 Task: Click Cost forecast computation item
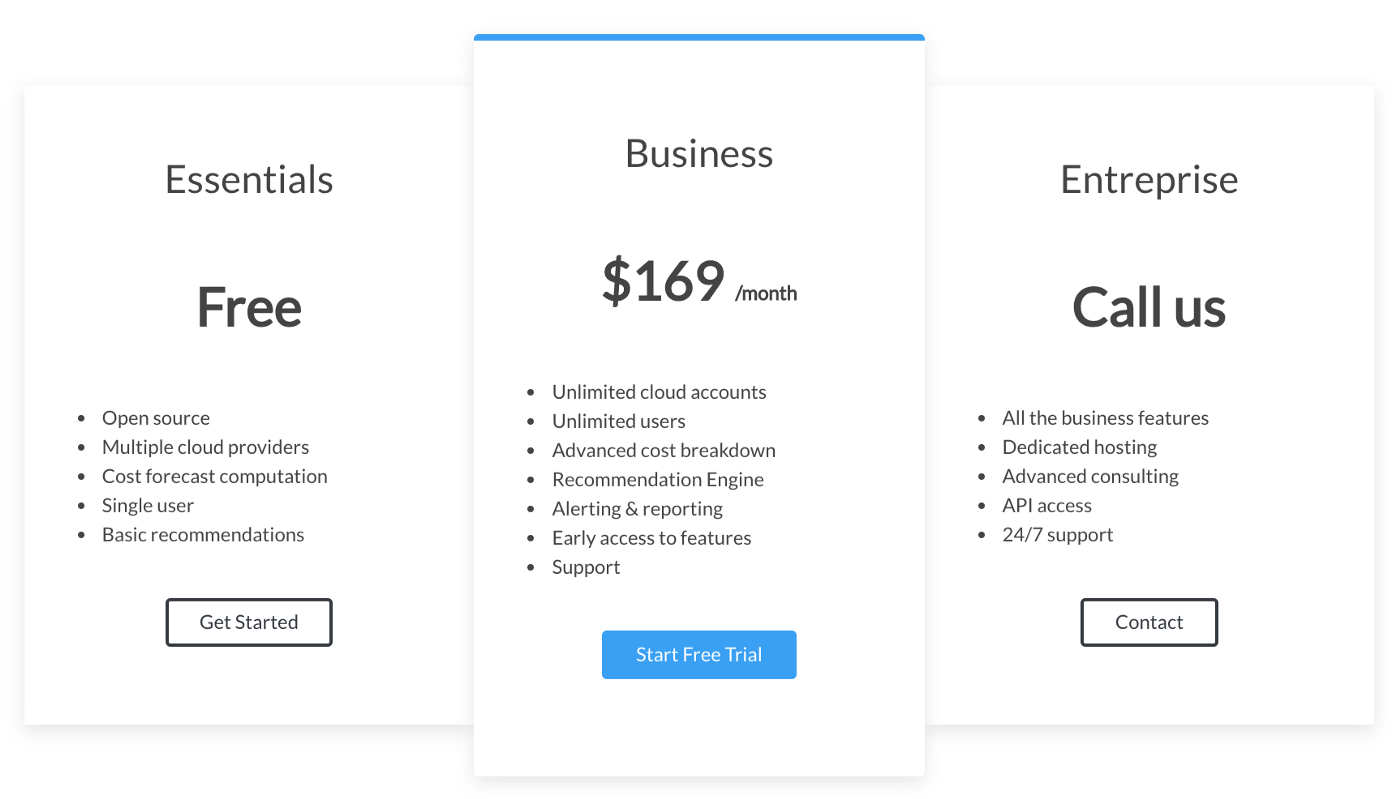tap(215, 476)
